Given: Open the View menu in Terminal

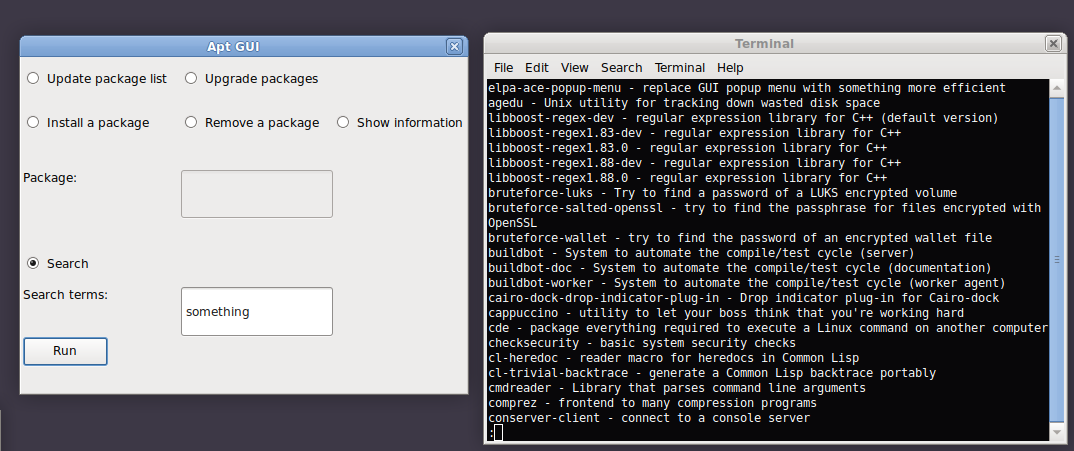Looking at the screenshot, I should 574,67.
